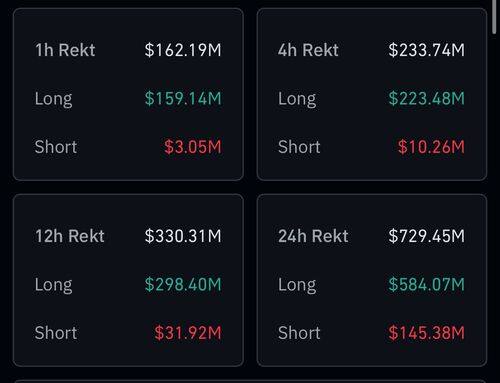Open the 4h Rekt card
Image resolution: width=500 pixels, height=383 pixels.
(x=372, y=94)
